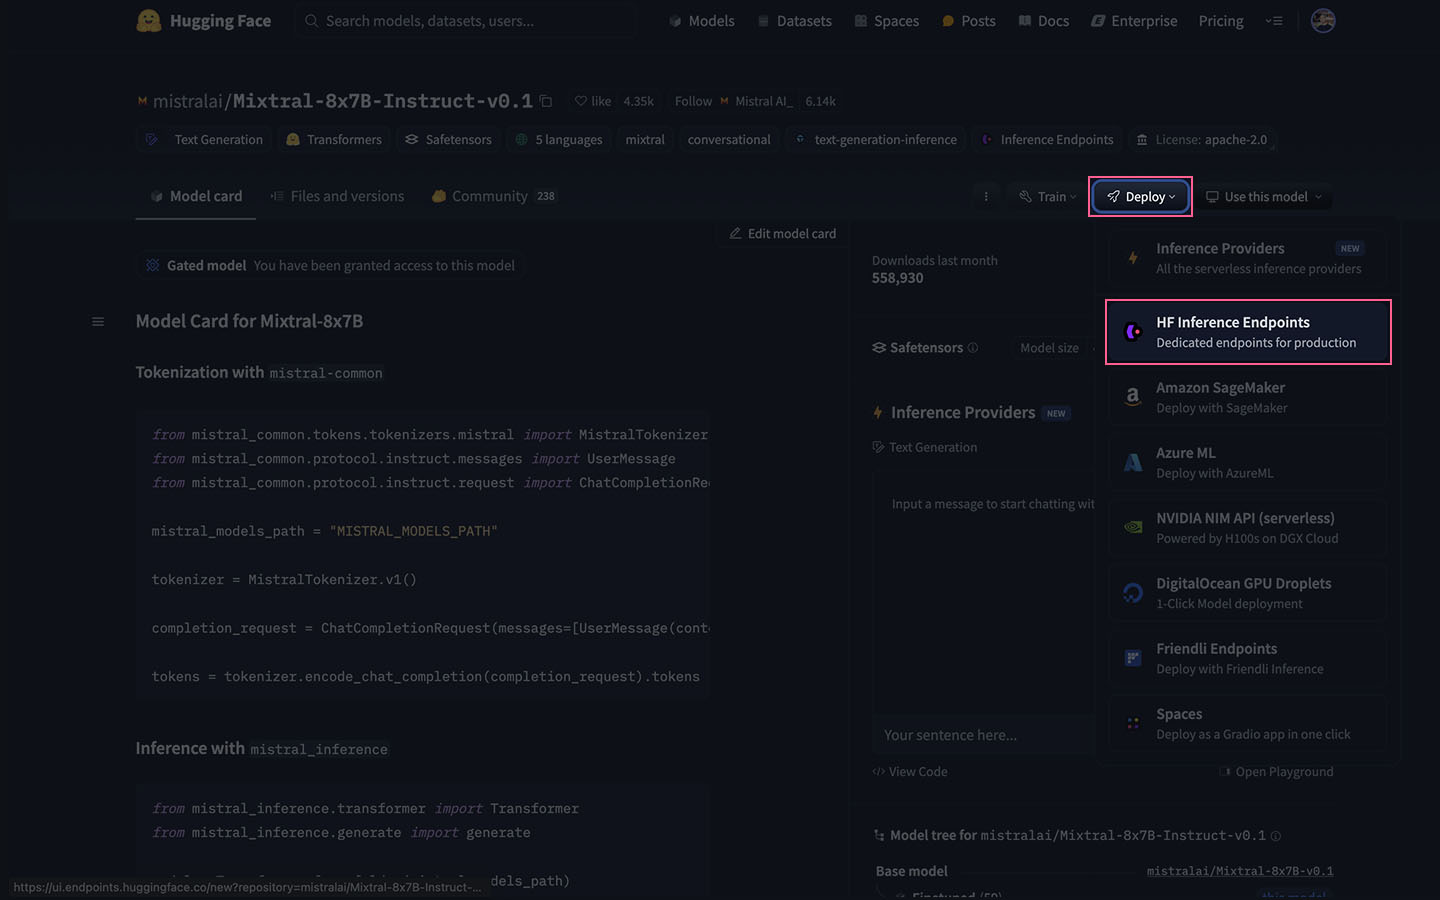Click the Azure ML logo icon
1440x900 pixels.
(x=1133, y=462)
